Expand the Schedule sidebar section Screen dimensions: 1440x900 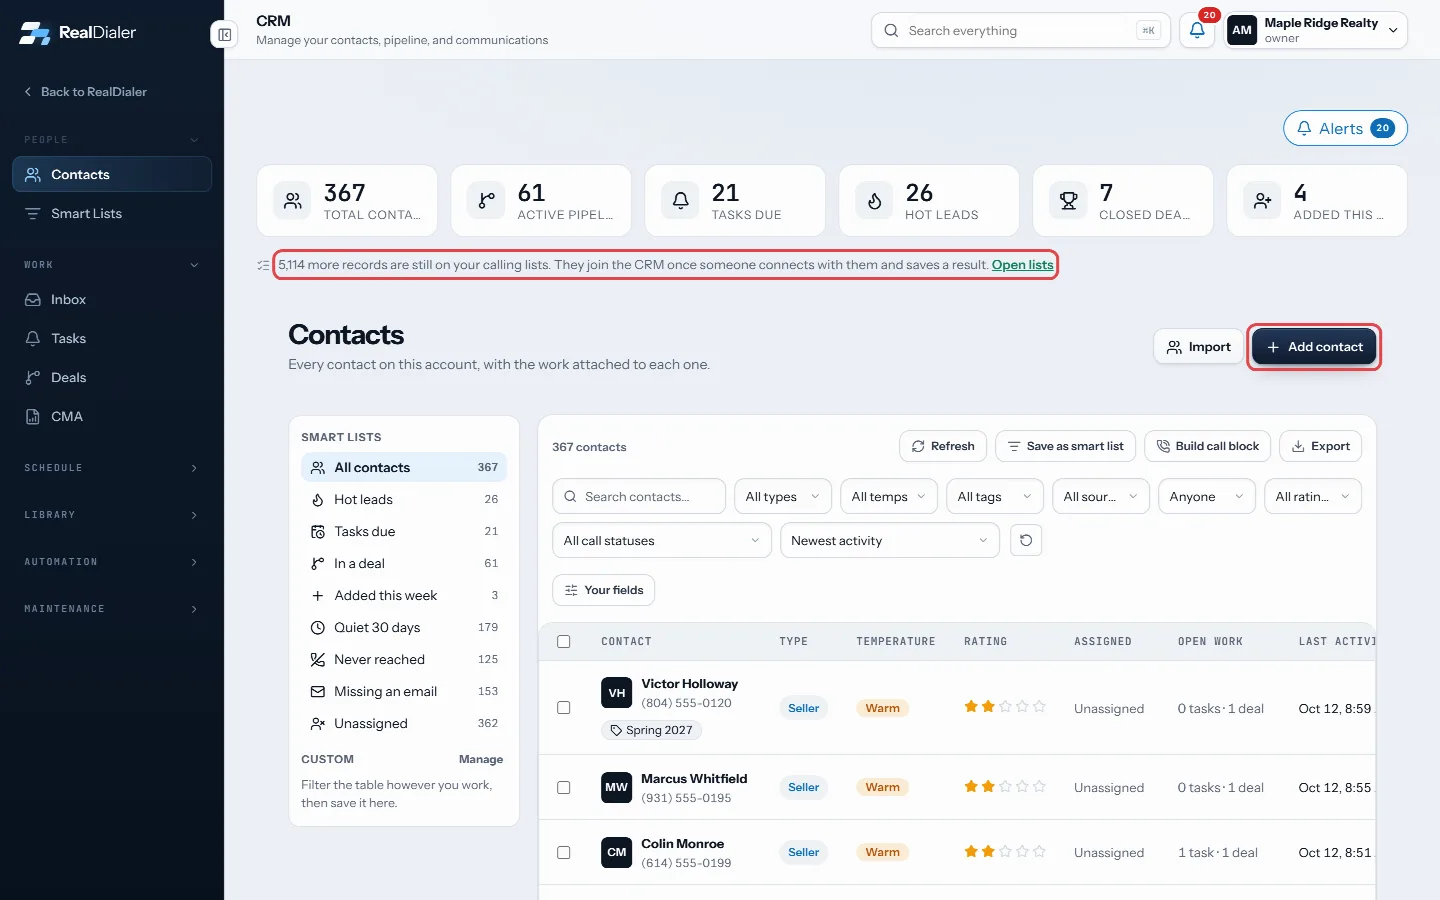click(x=112, y=468)
